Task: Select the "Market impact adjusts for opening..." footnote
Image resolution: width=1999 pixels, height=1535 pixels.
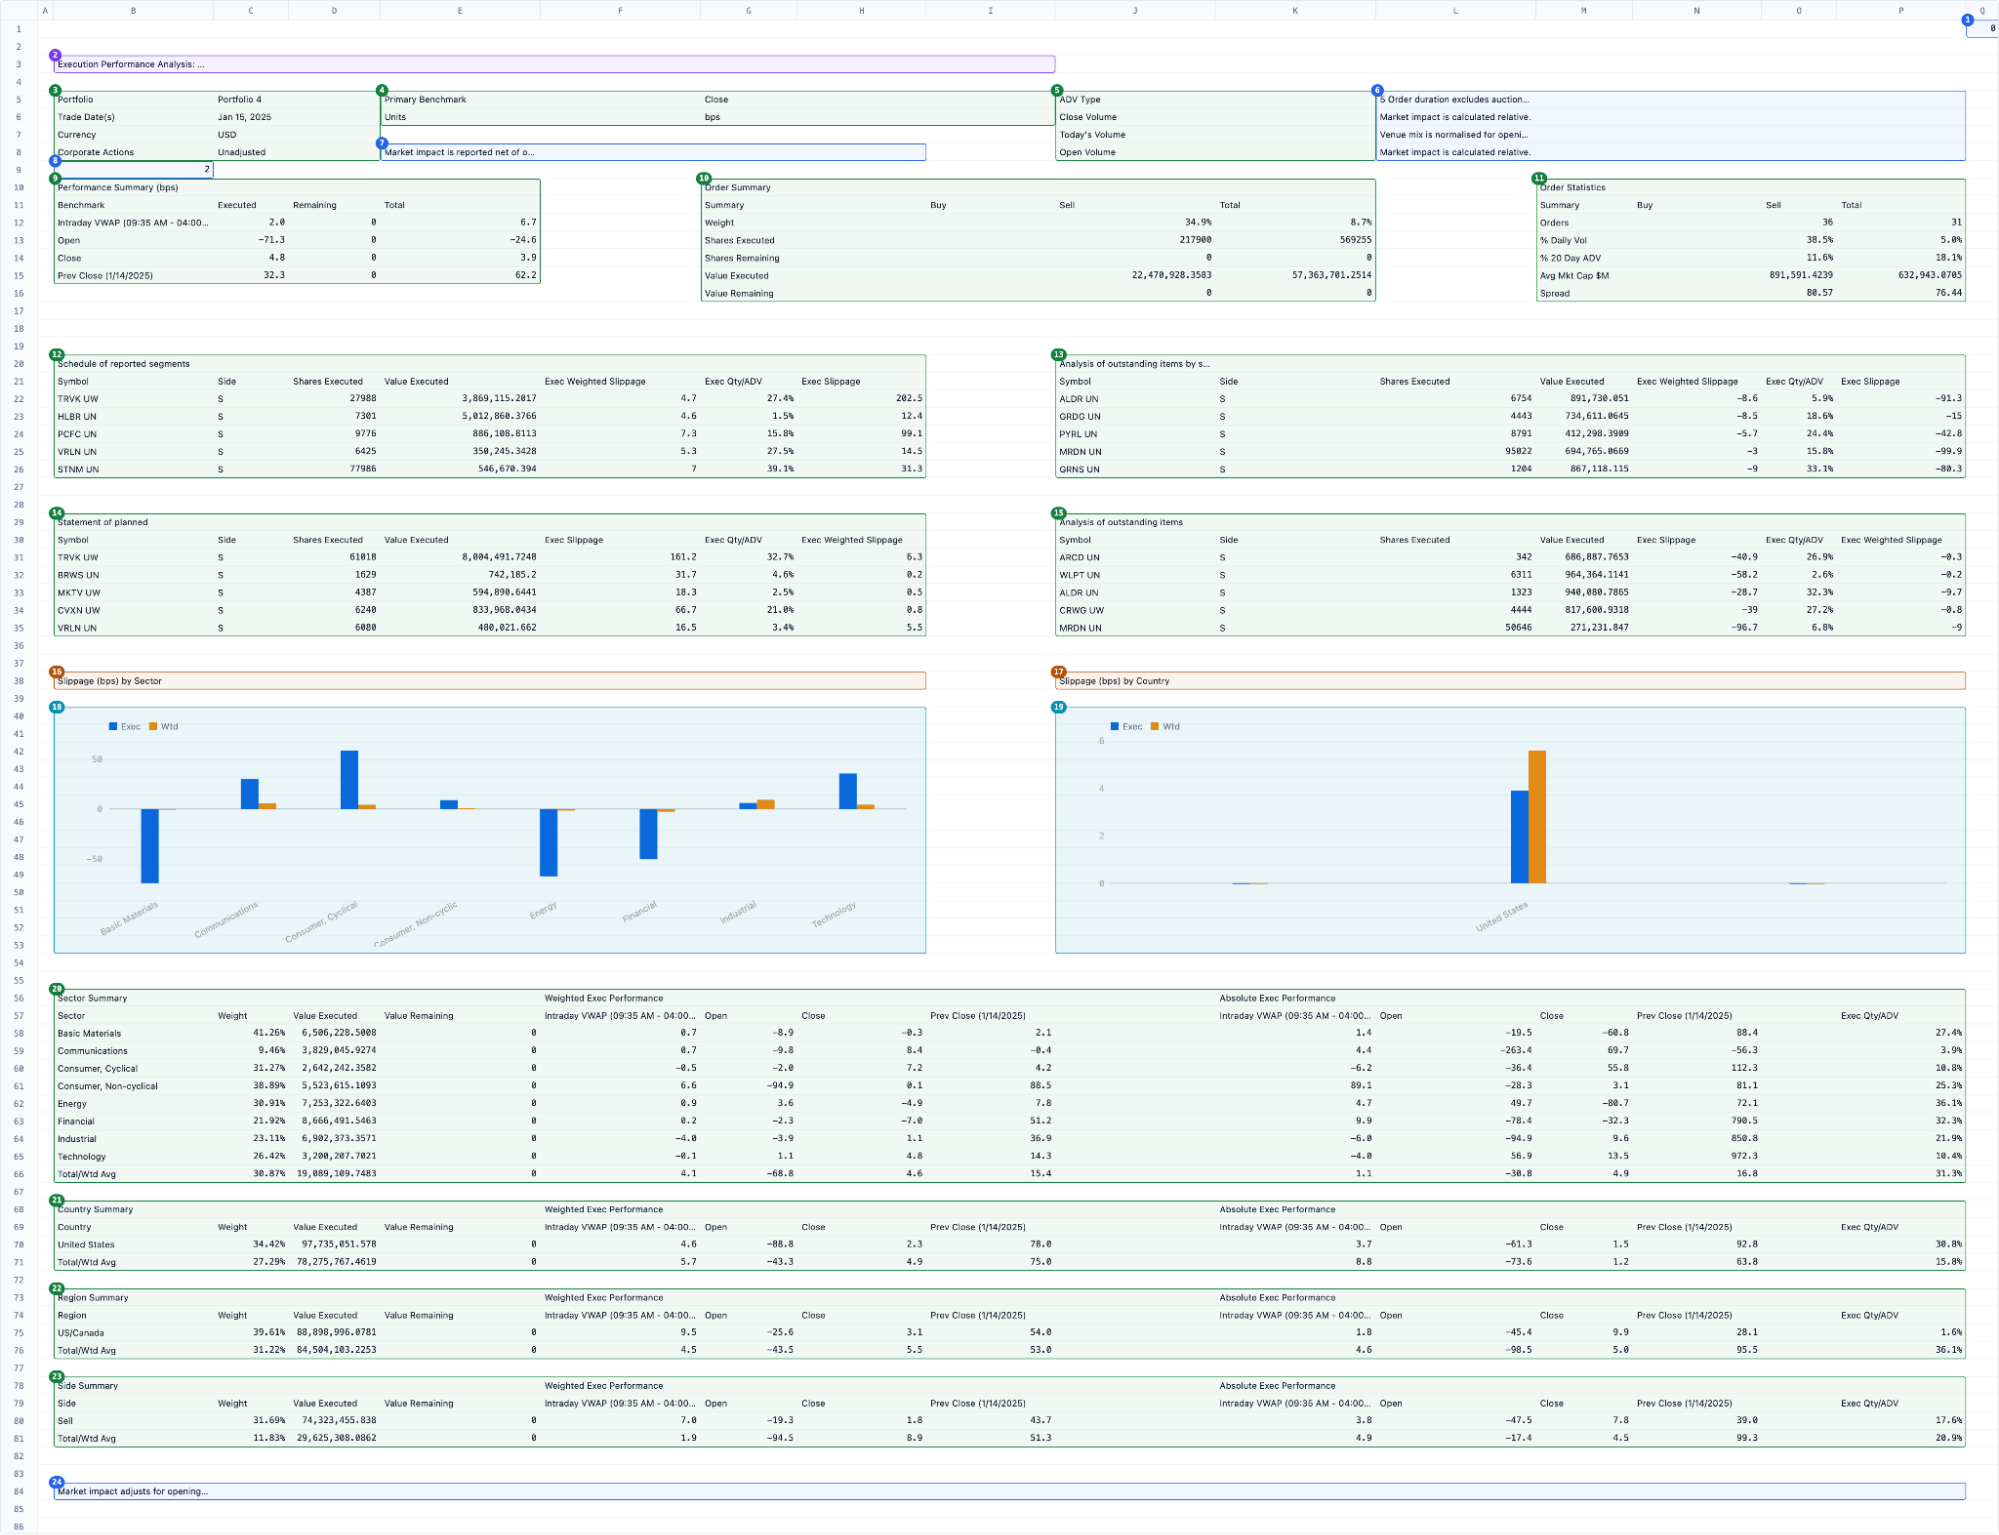Action: click(x=1010, y=1492)
